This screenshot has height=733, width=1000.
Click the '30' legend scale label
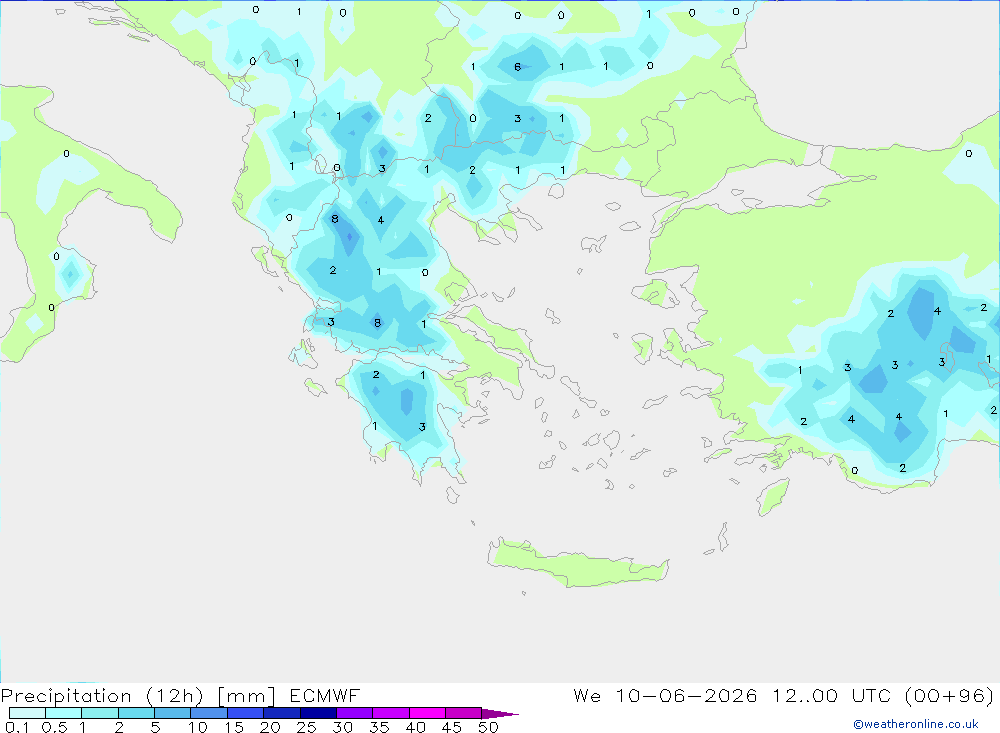click(343, 727)
